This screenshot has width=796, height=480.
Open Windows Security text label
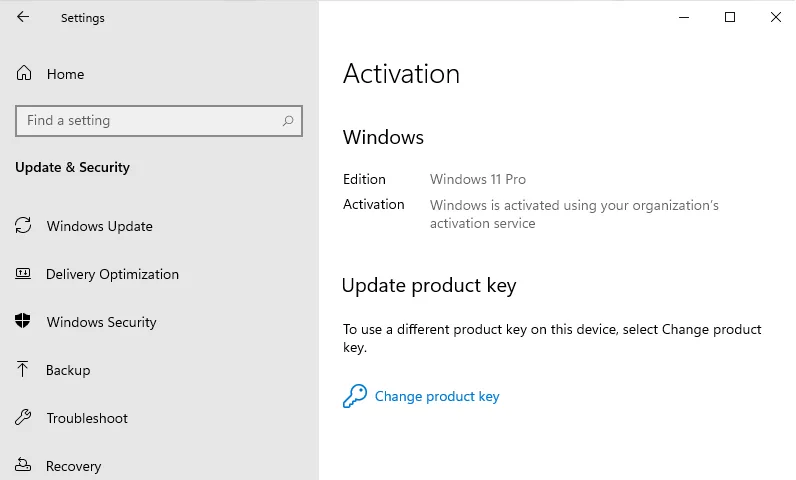(x=101, y=322)
